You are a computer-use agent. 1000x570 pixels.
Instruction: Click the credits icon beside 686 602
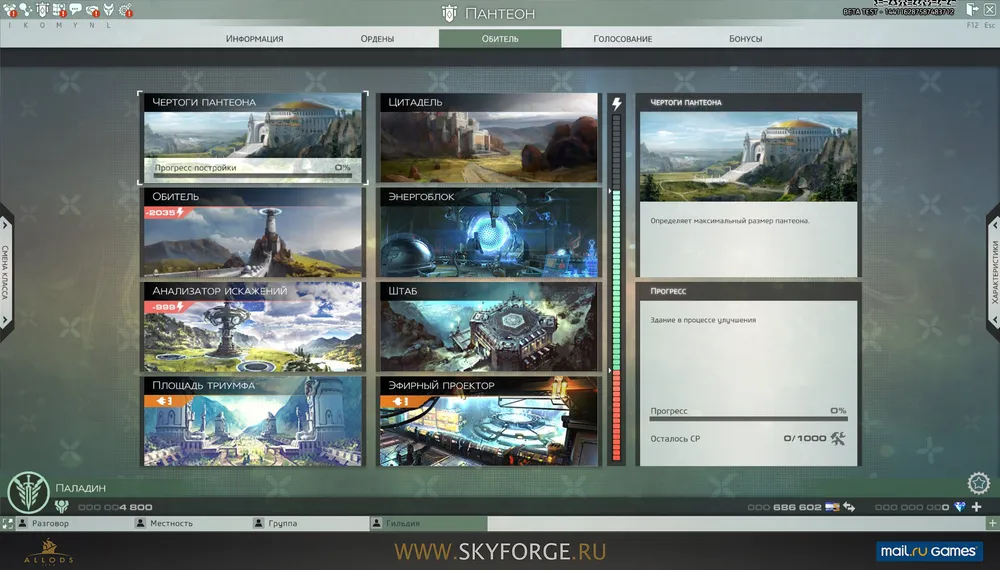point(832,507)
